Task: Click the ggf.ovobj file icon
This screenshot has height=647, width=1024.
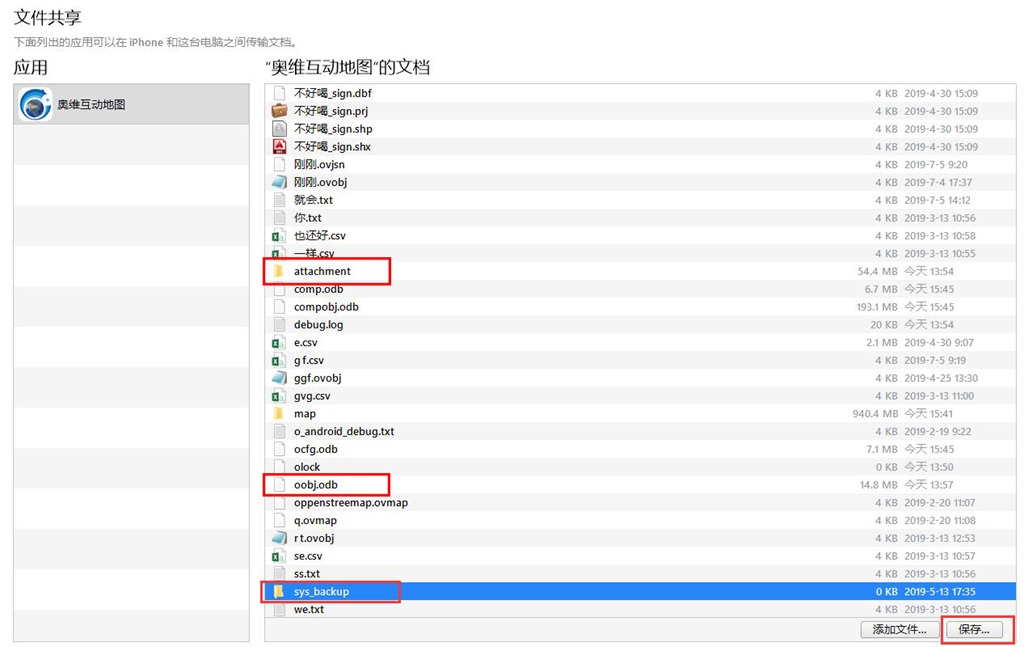Action: [279, 378]
